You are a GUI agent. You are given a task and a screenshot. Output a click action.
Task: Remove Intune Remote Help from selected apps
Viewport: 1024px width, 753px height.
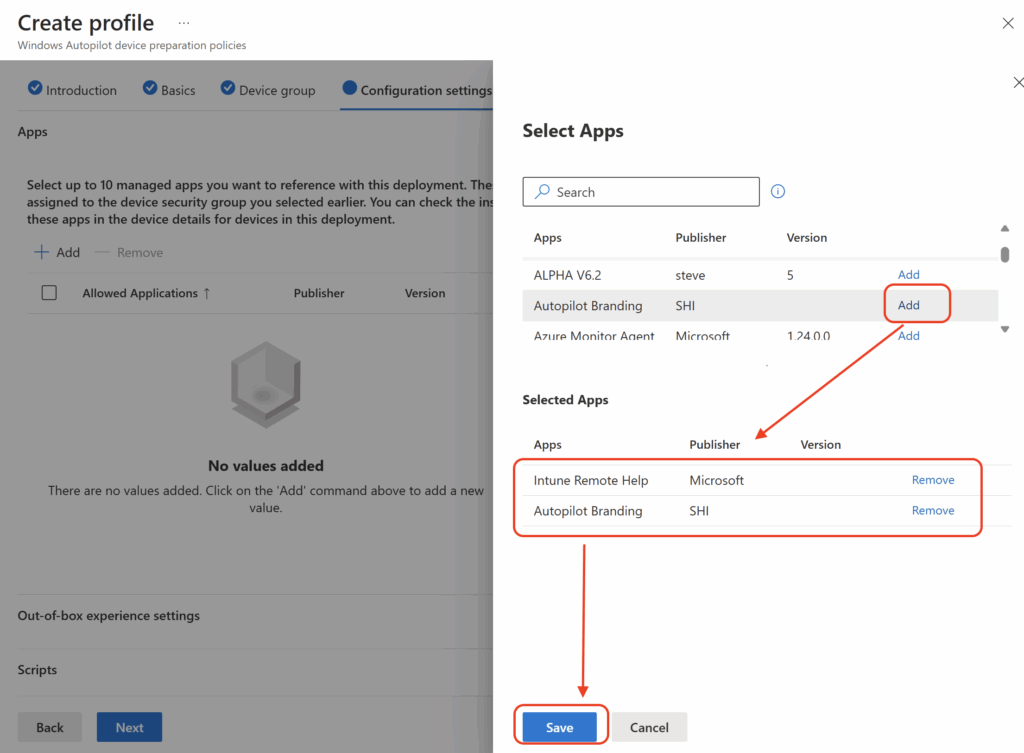click(x=933, y=480)
